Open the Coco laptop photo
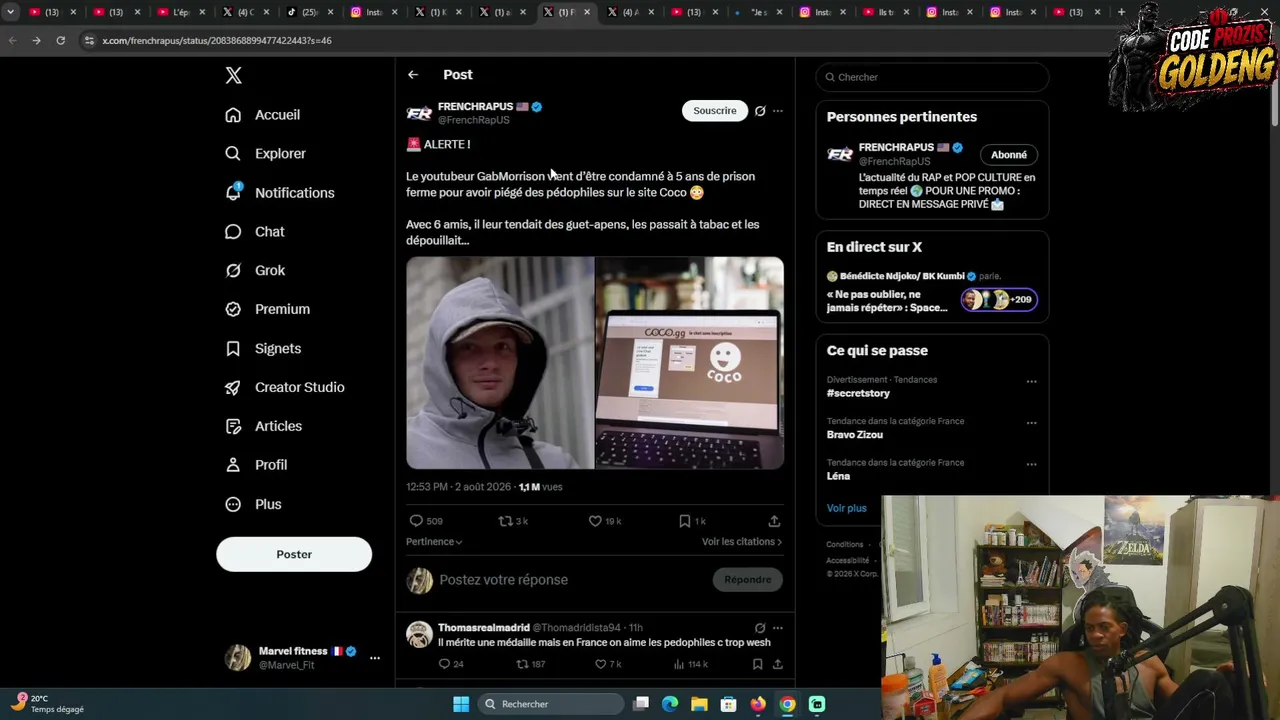Image resolution: width=1280 pixels, height=720 pixels. pyautogui.click(x=690, y=363)
